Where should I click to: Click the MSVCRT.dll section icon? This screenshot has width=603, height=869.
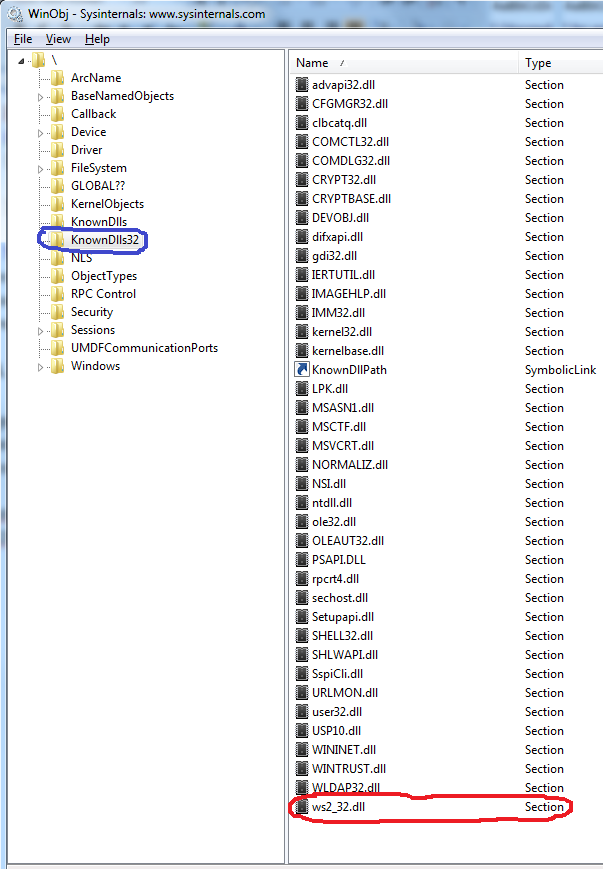302,446
